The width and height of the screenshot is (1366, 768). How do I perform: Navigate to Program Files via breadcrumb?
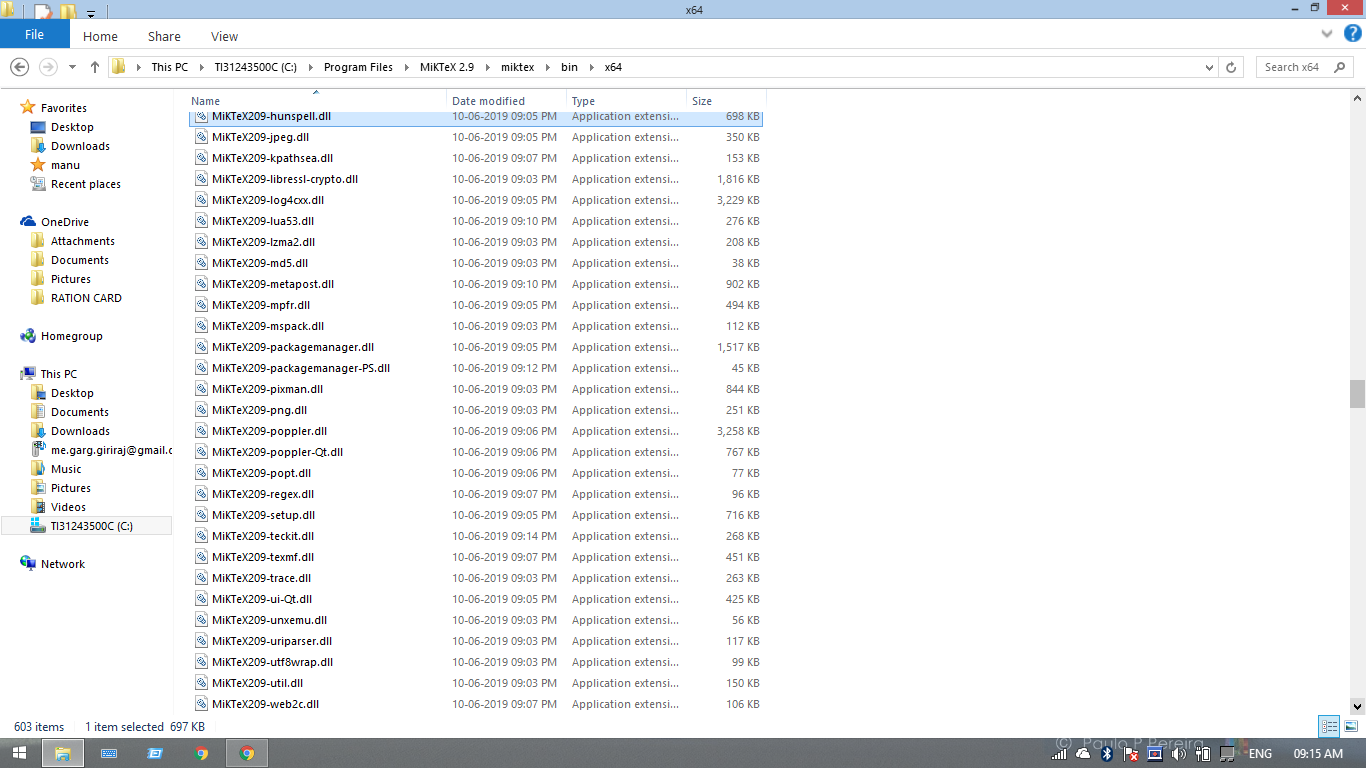pos(357,67)
